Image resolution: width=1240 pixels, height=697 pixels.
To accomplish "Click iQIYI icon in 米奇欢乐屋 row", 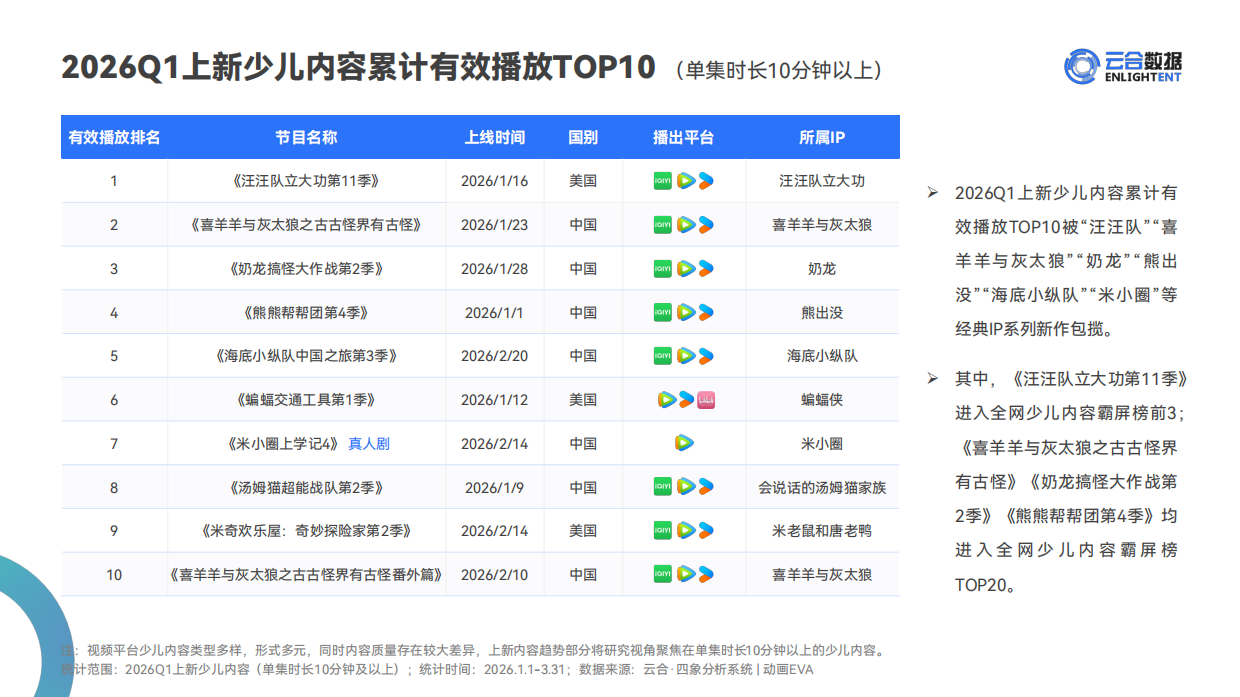I will pos(662,530).
